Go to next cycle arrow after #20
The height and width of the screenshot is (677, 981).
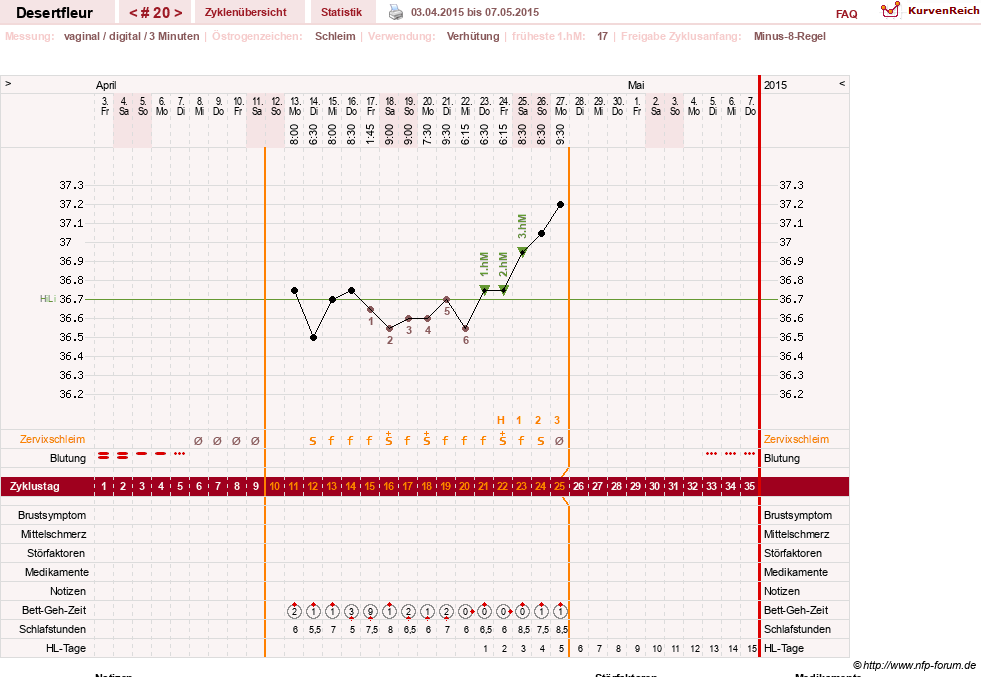(x=178, y=13)
